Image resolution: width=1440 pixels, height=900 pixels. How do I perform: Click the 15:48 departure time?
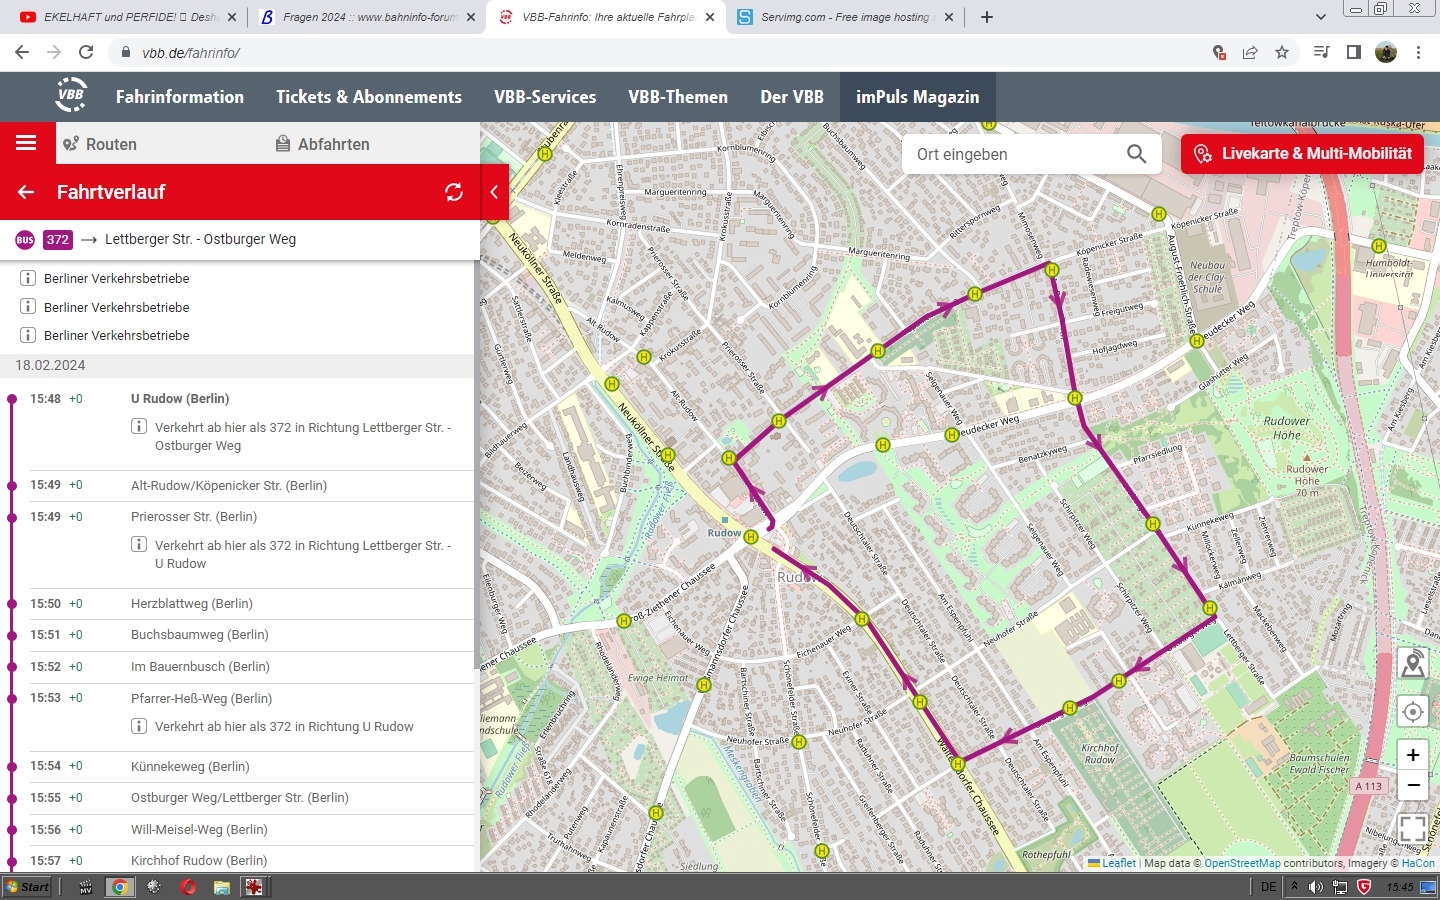45,398
